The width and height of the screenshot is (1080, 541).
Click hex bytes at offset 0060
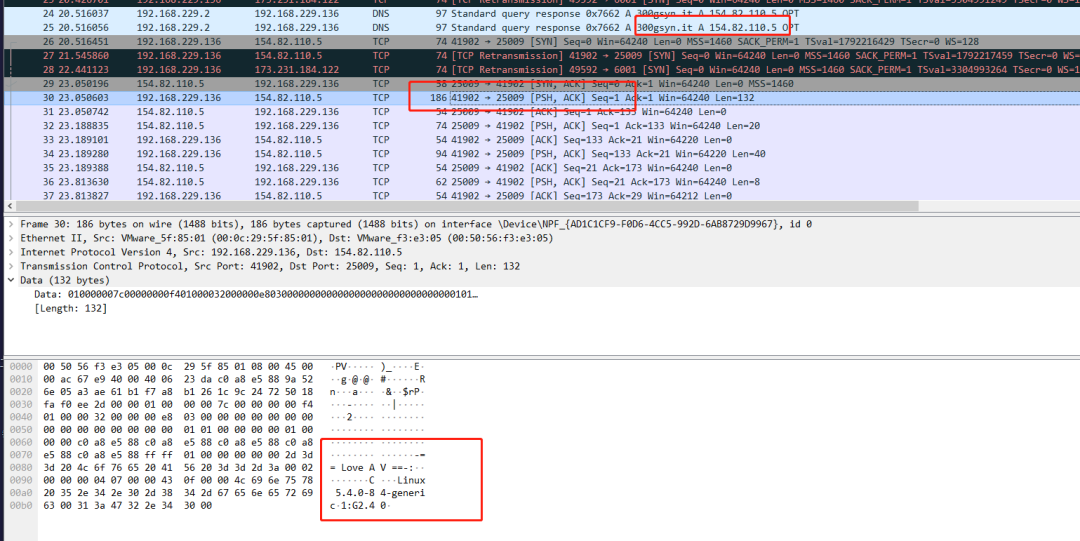[178, 442]
